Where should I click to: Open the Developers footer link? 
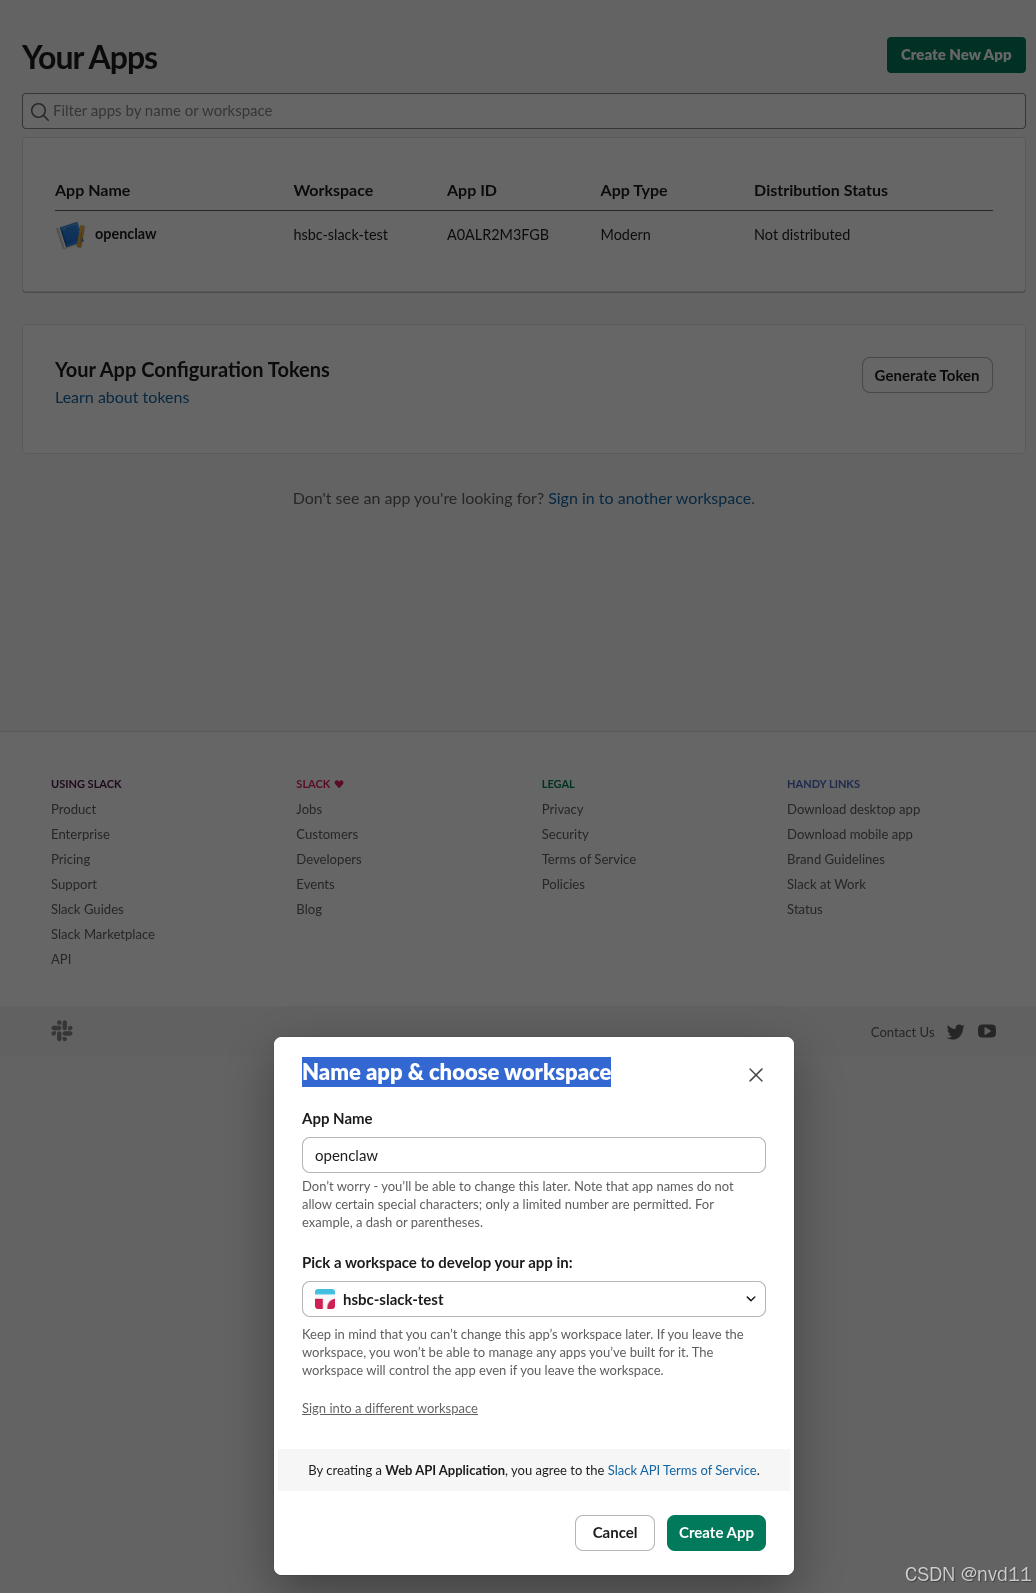[x=329, y=859]
